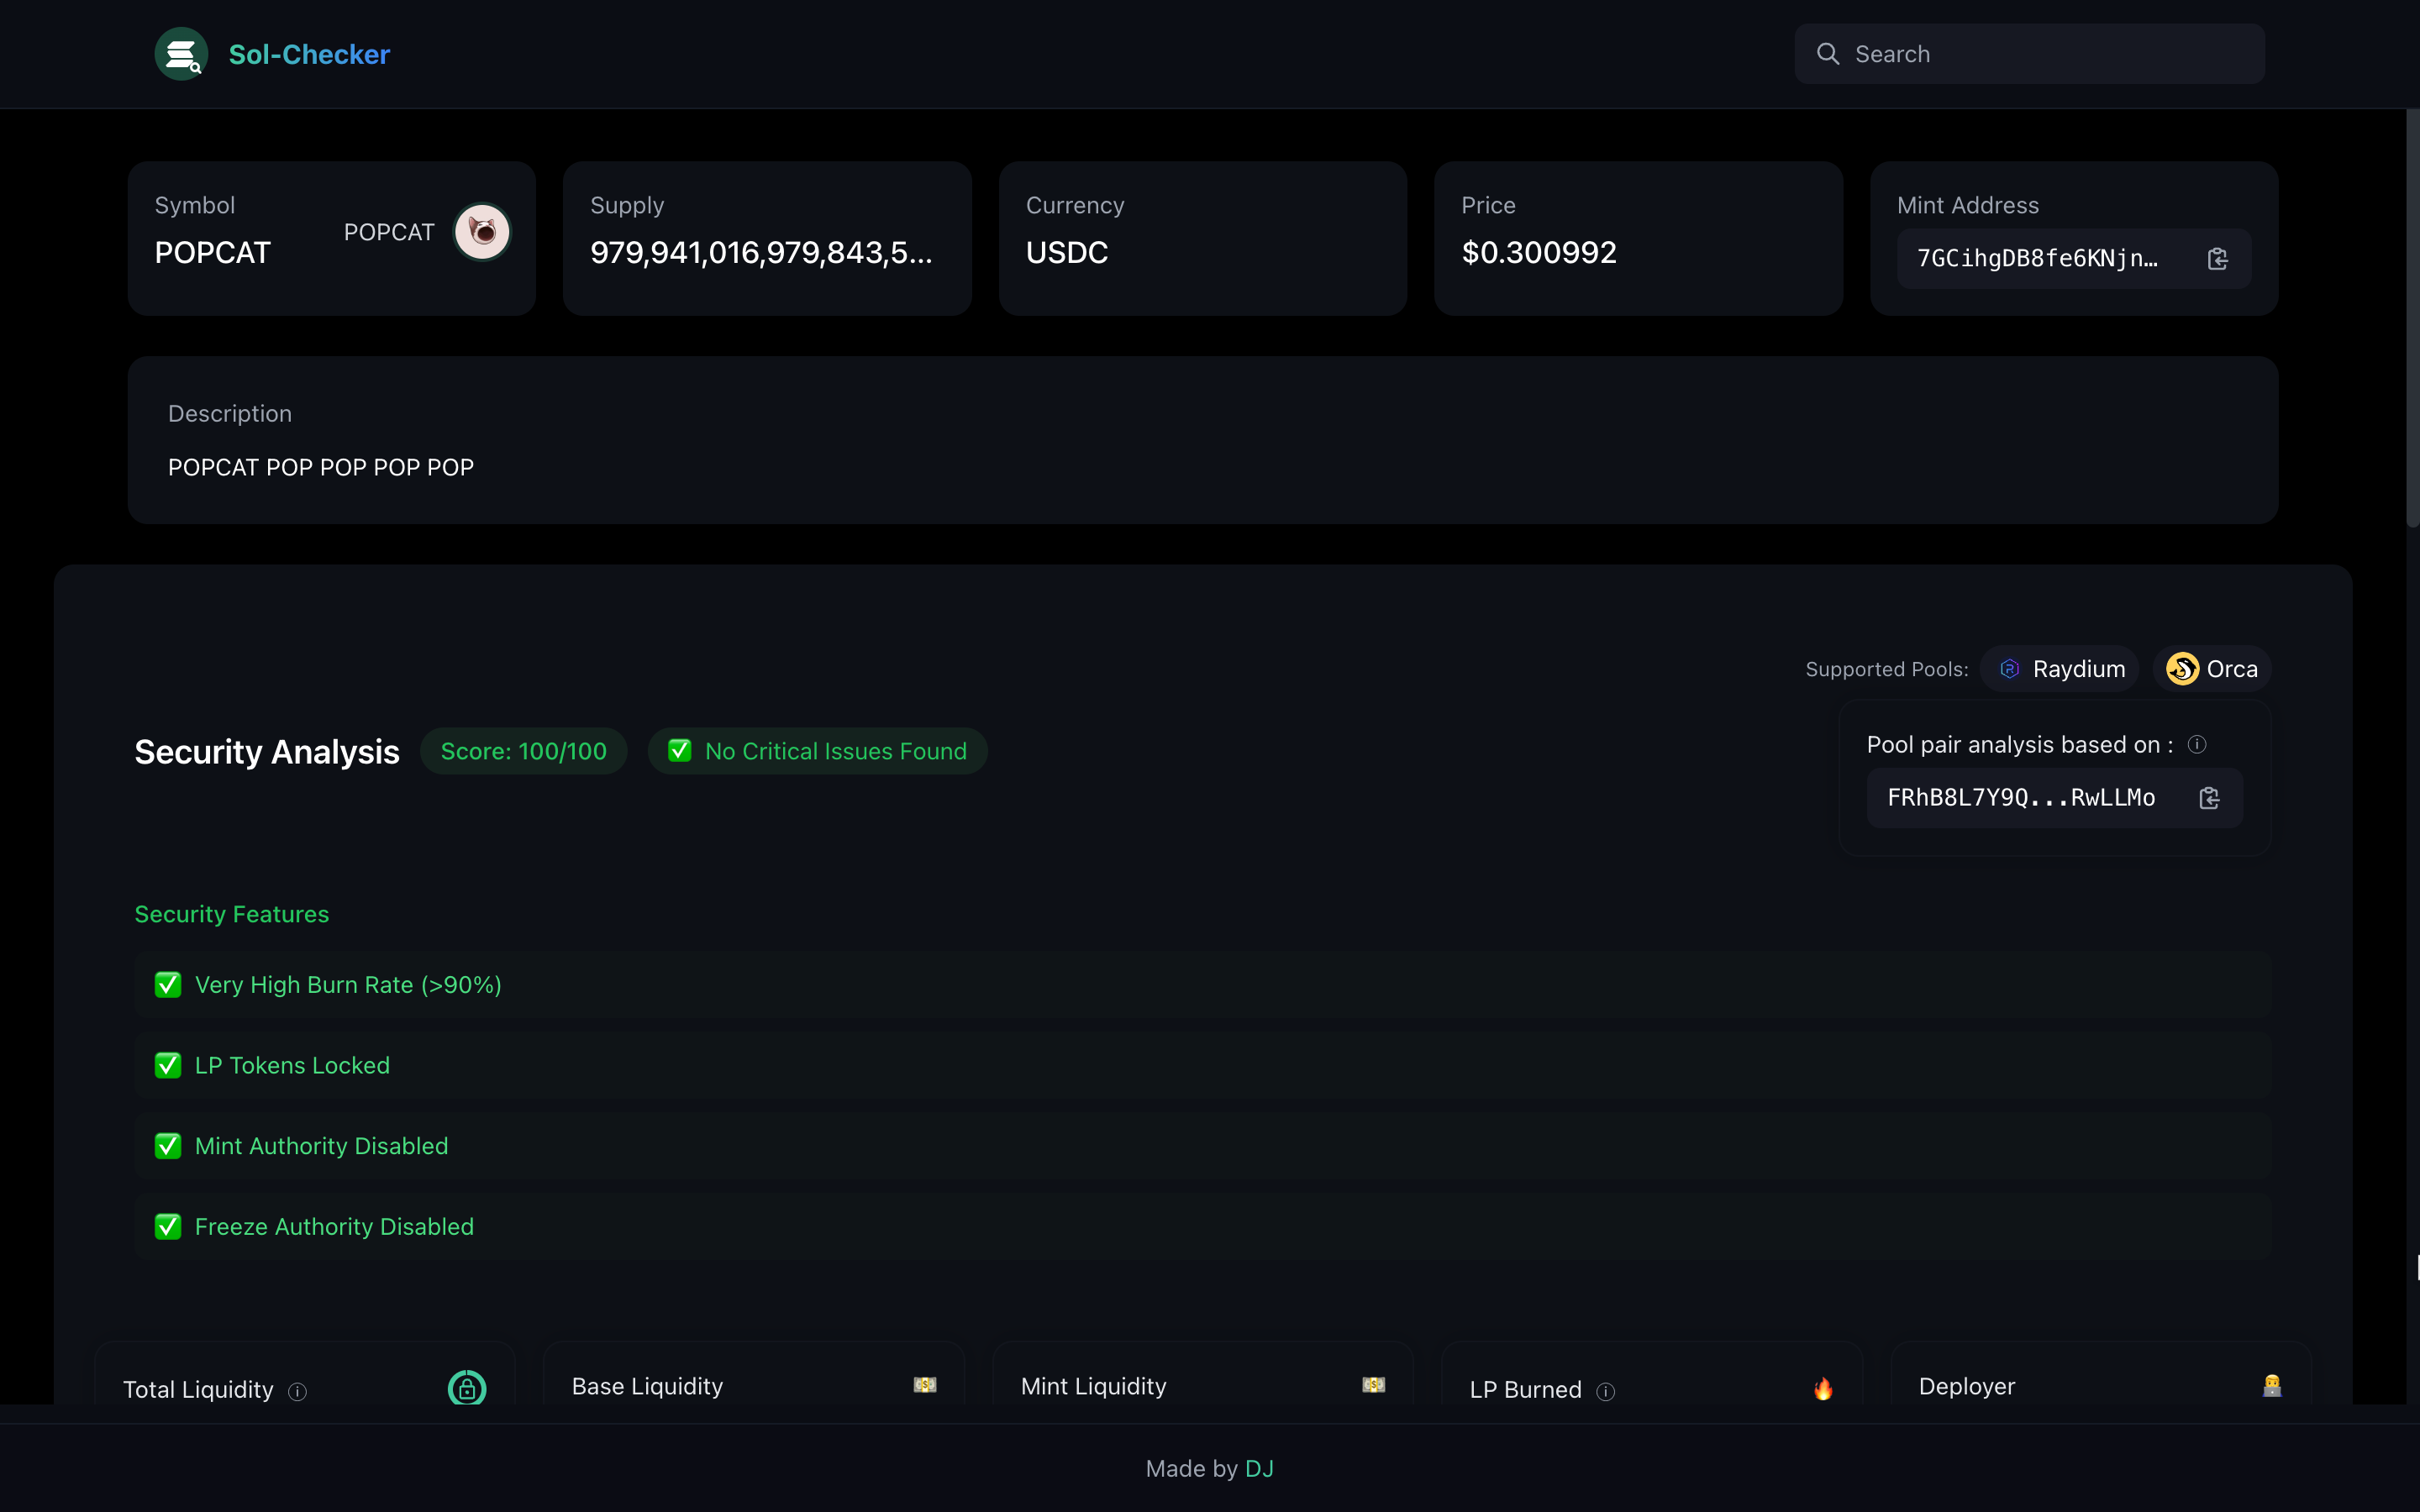Copy the mint address via clipboard icon

pyautogui.click(x=2217, y=259)
